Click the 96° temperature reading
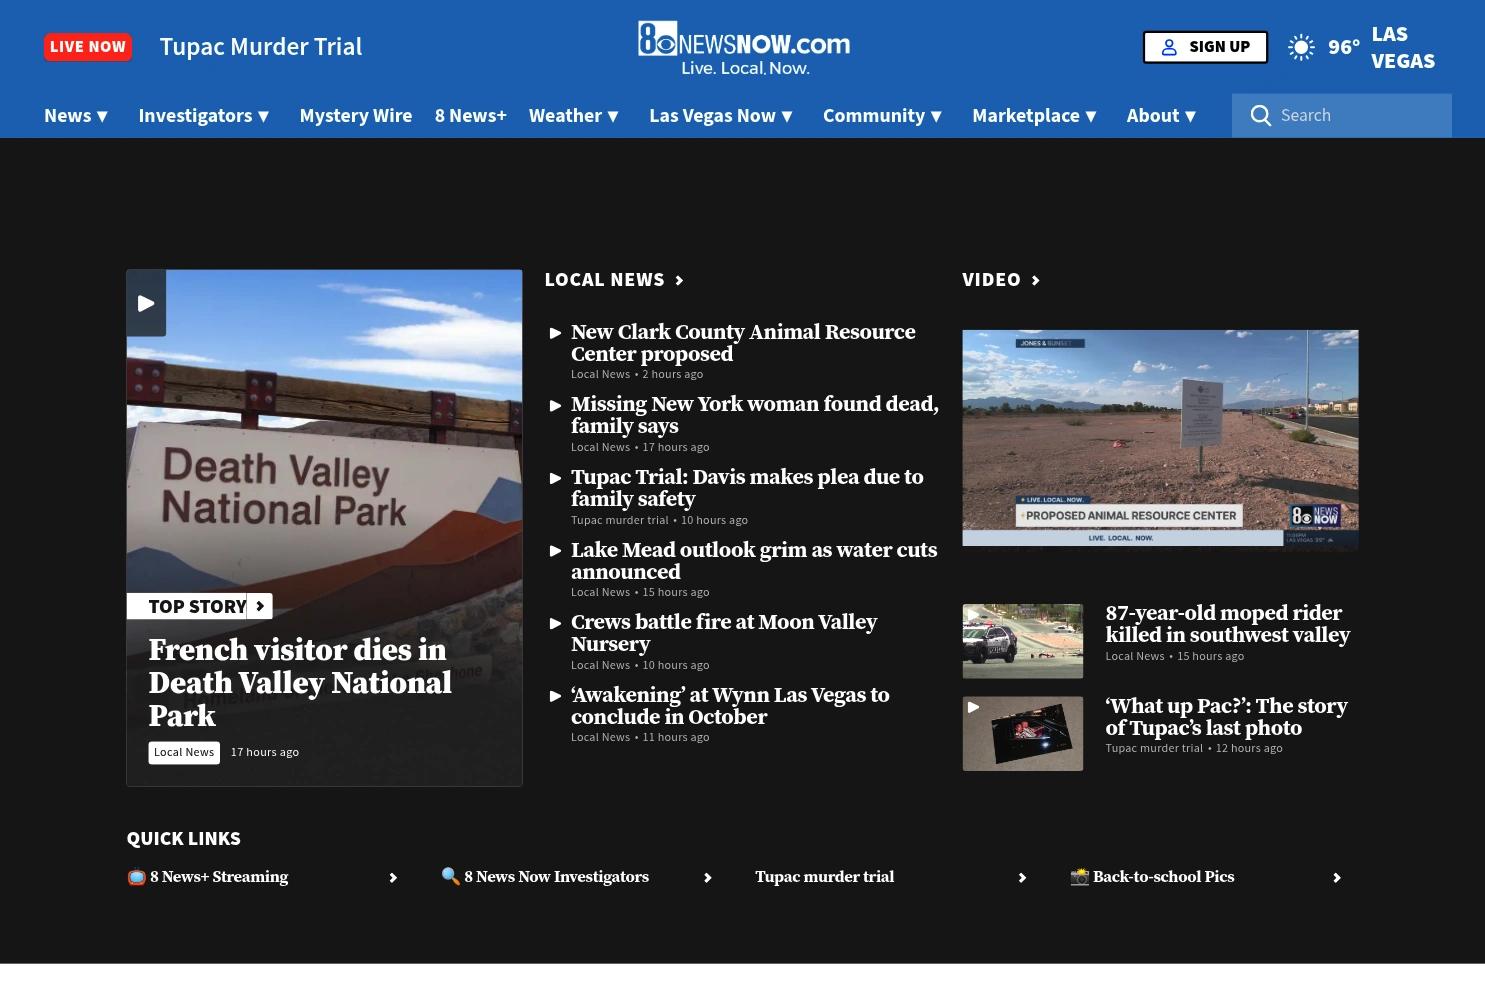 pos(1344,47)
